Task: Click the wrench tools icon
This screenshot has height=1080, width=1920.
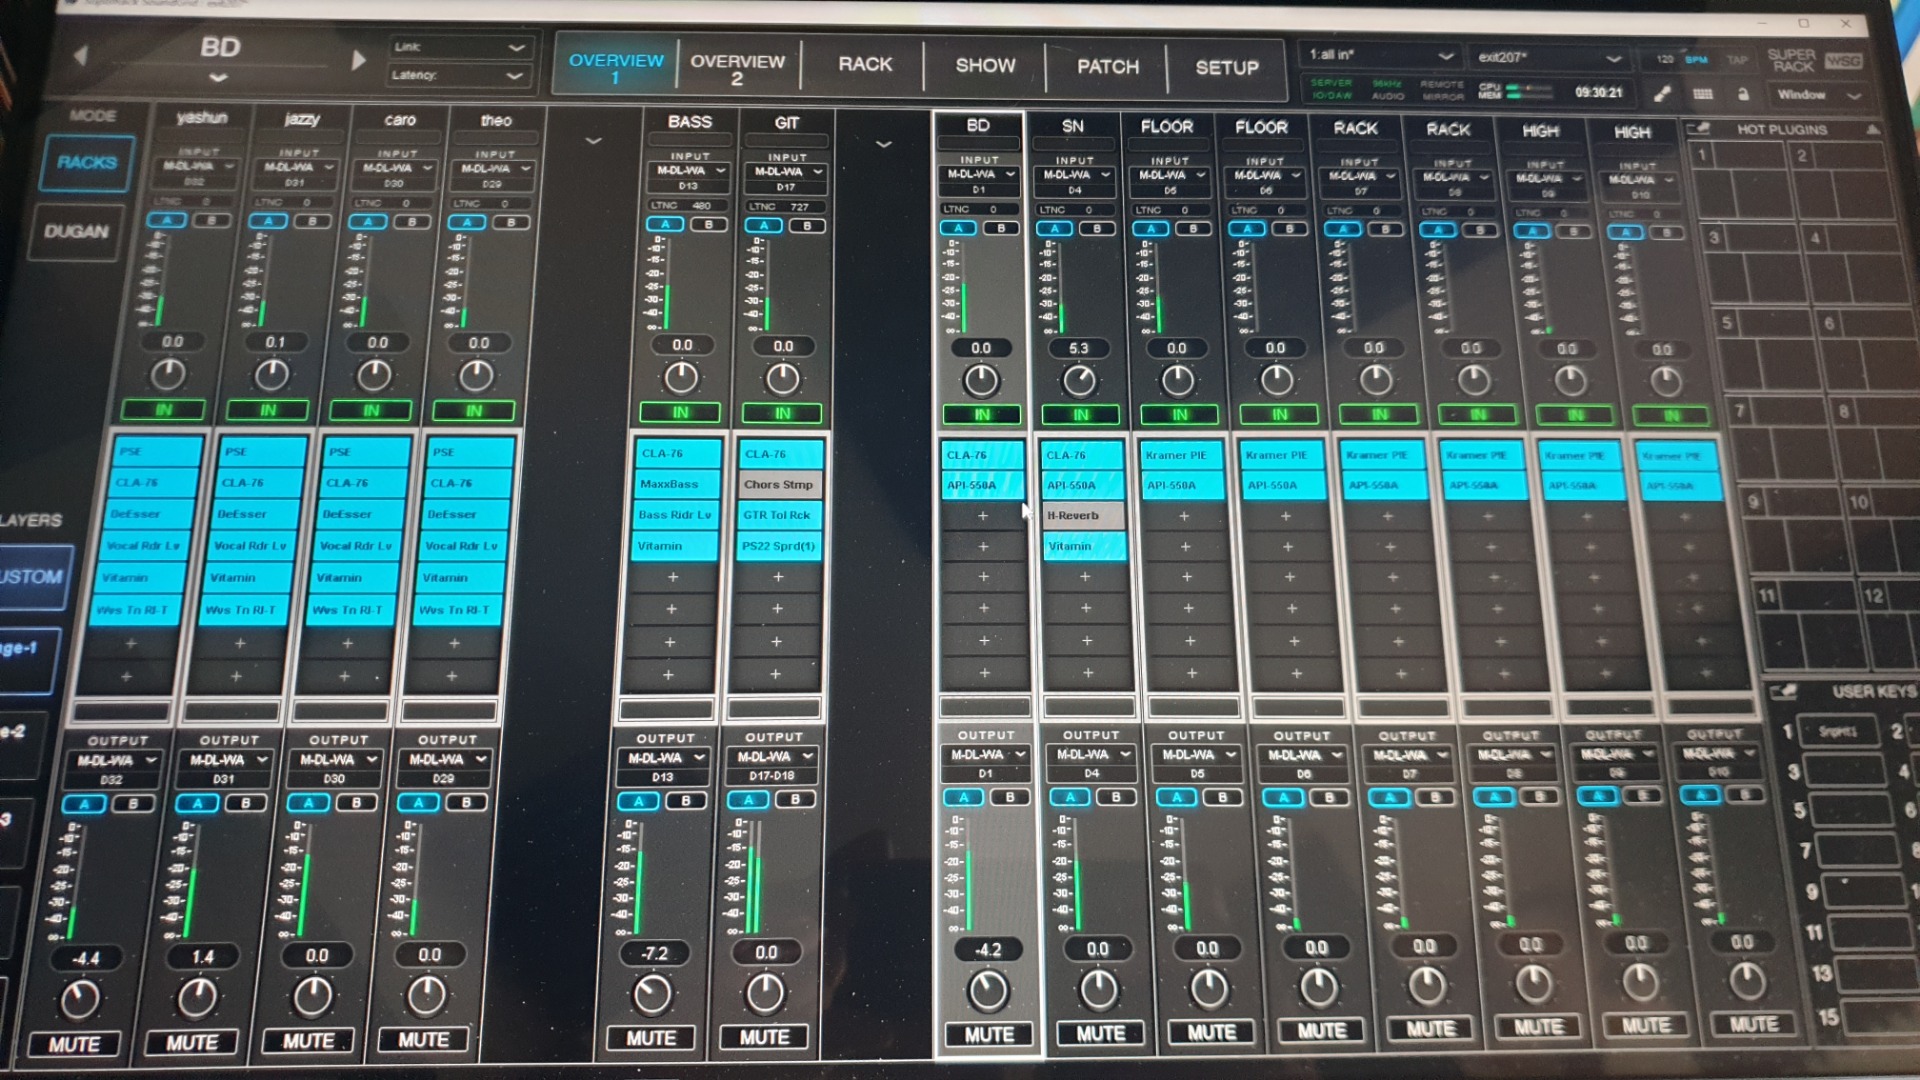Action: 1662,93
